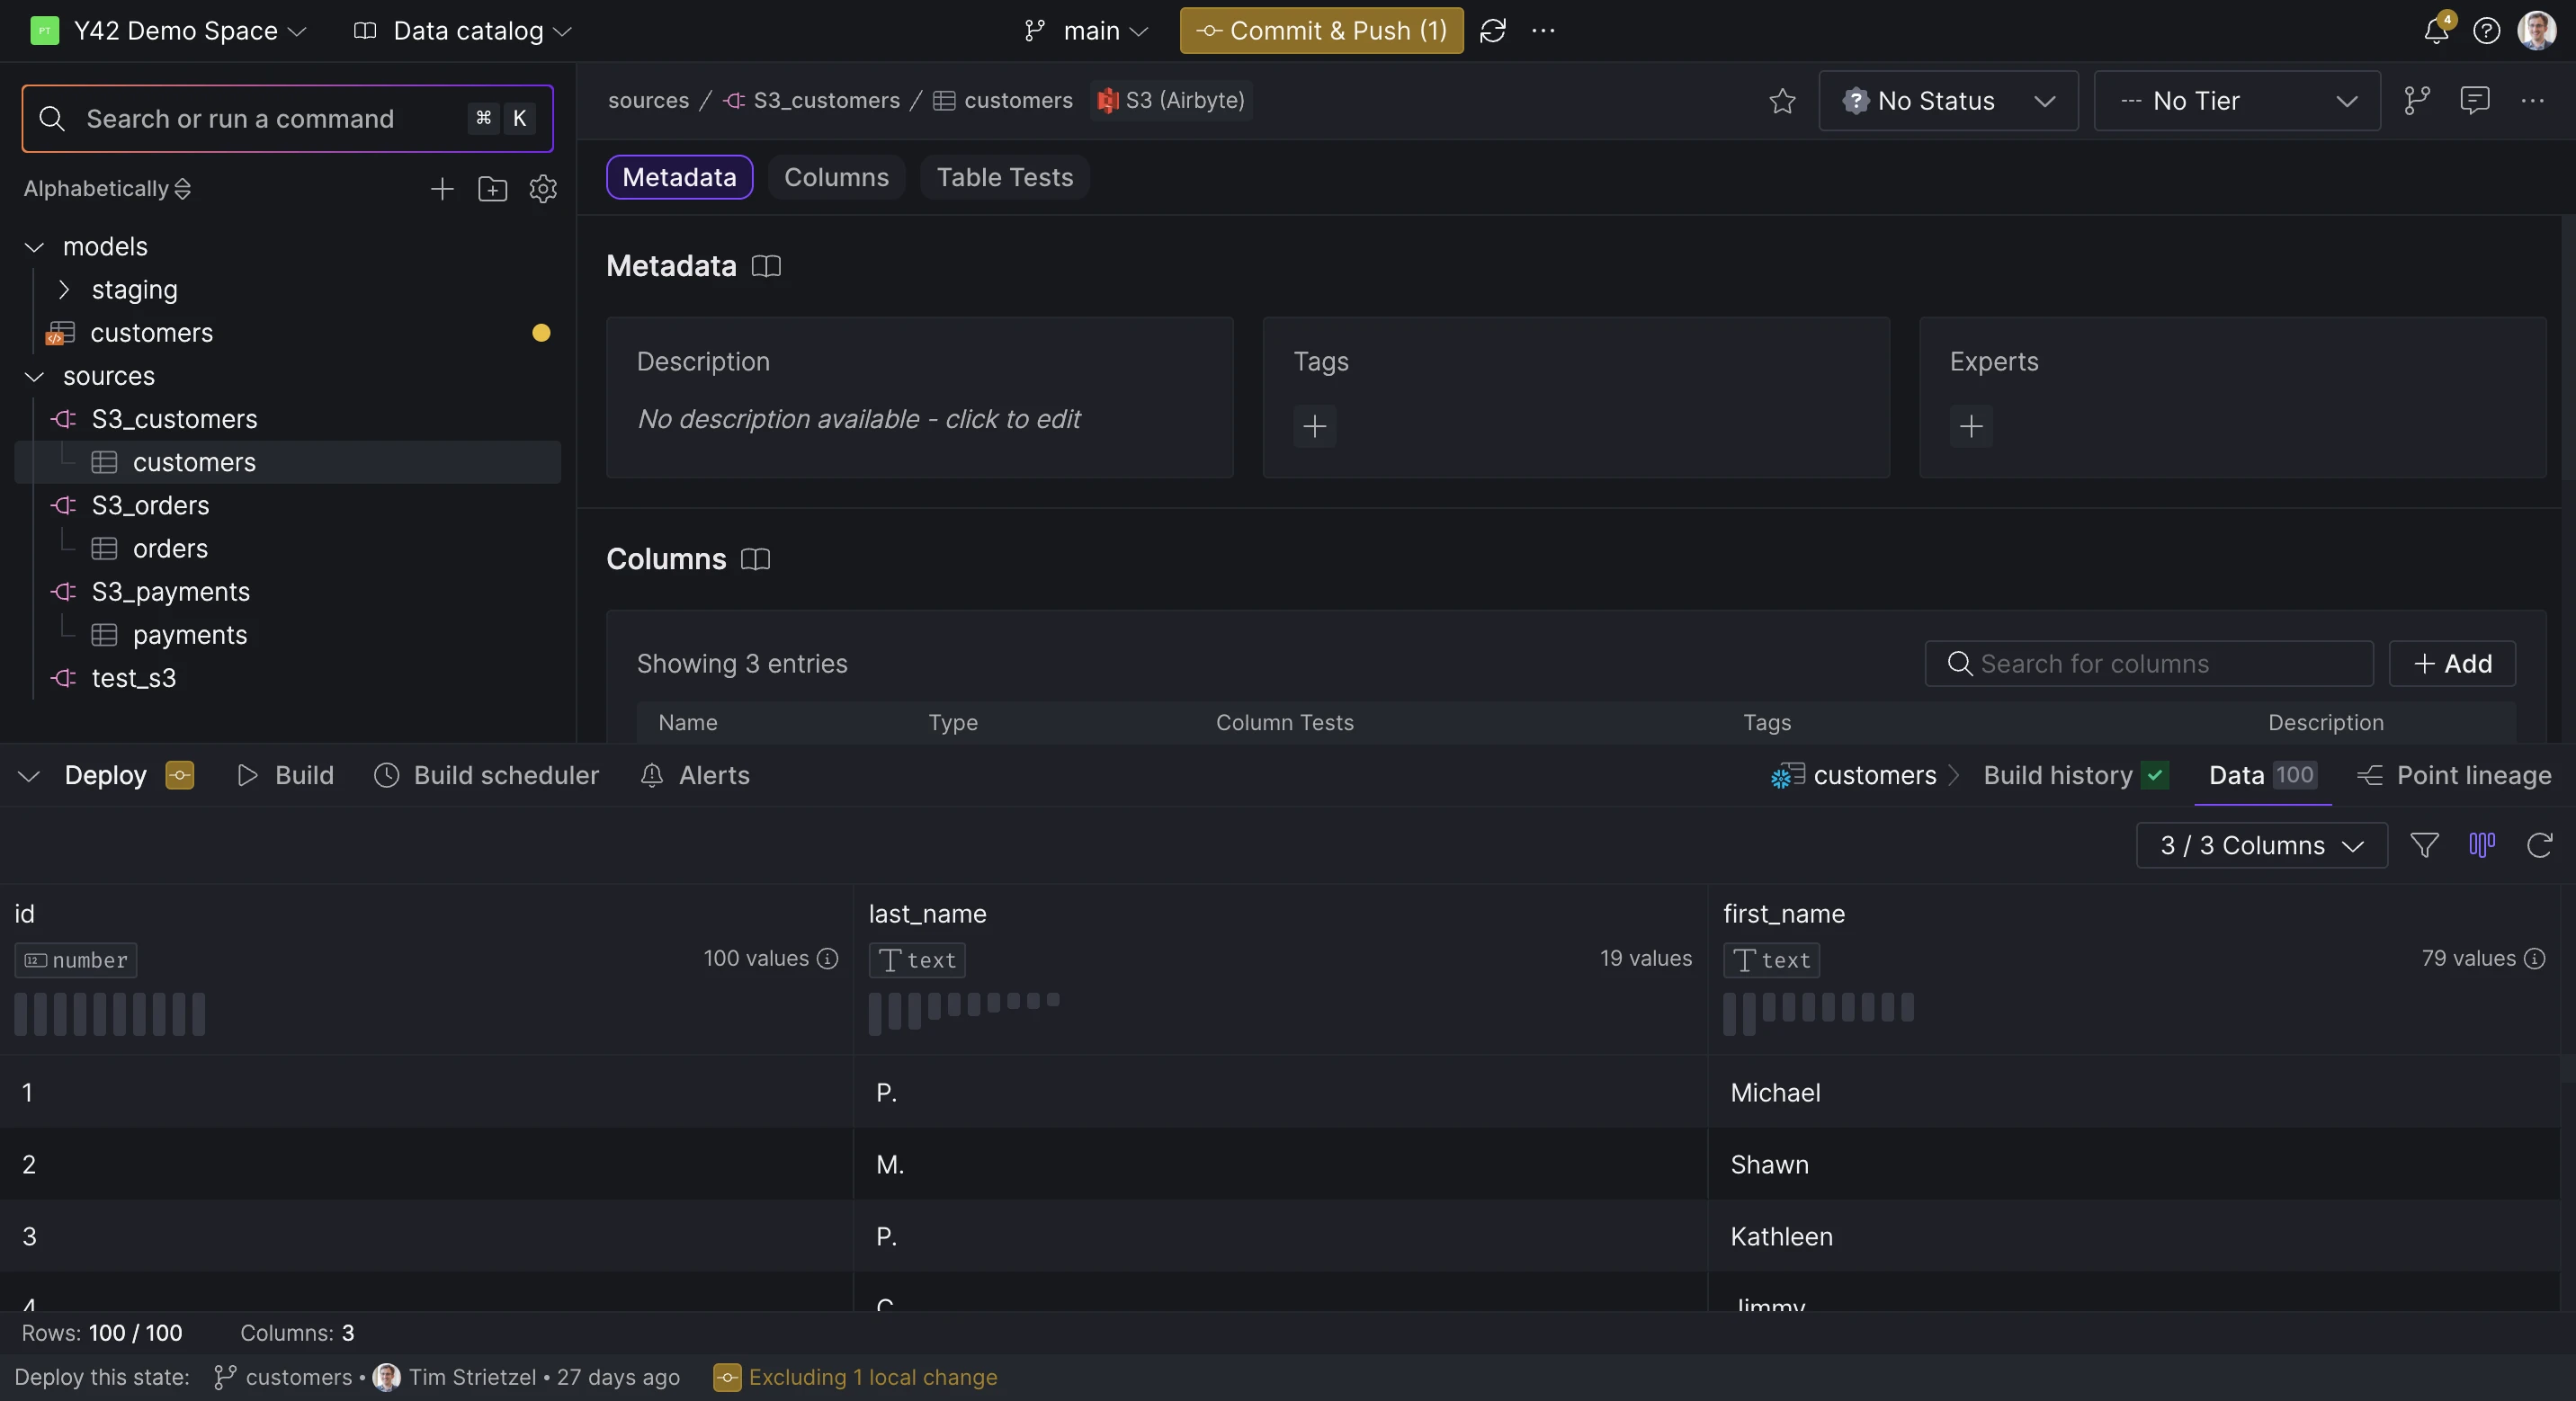Click the Add button for new column

[x=2454, y=663]
